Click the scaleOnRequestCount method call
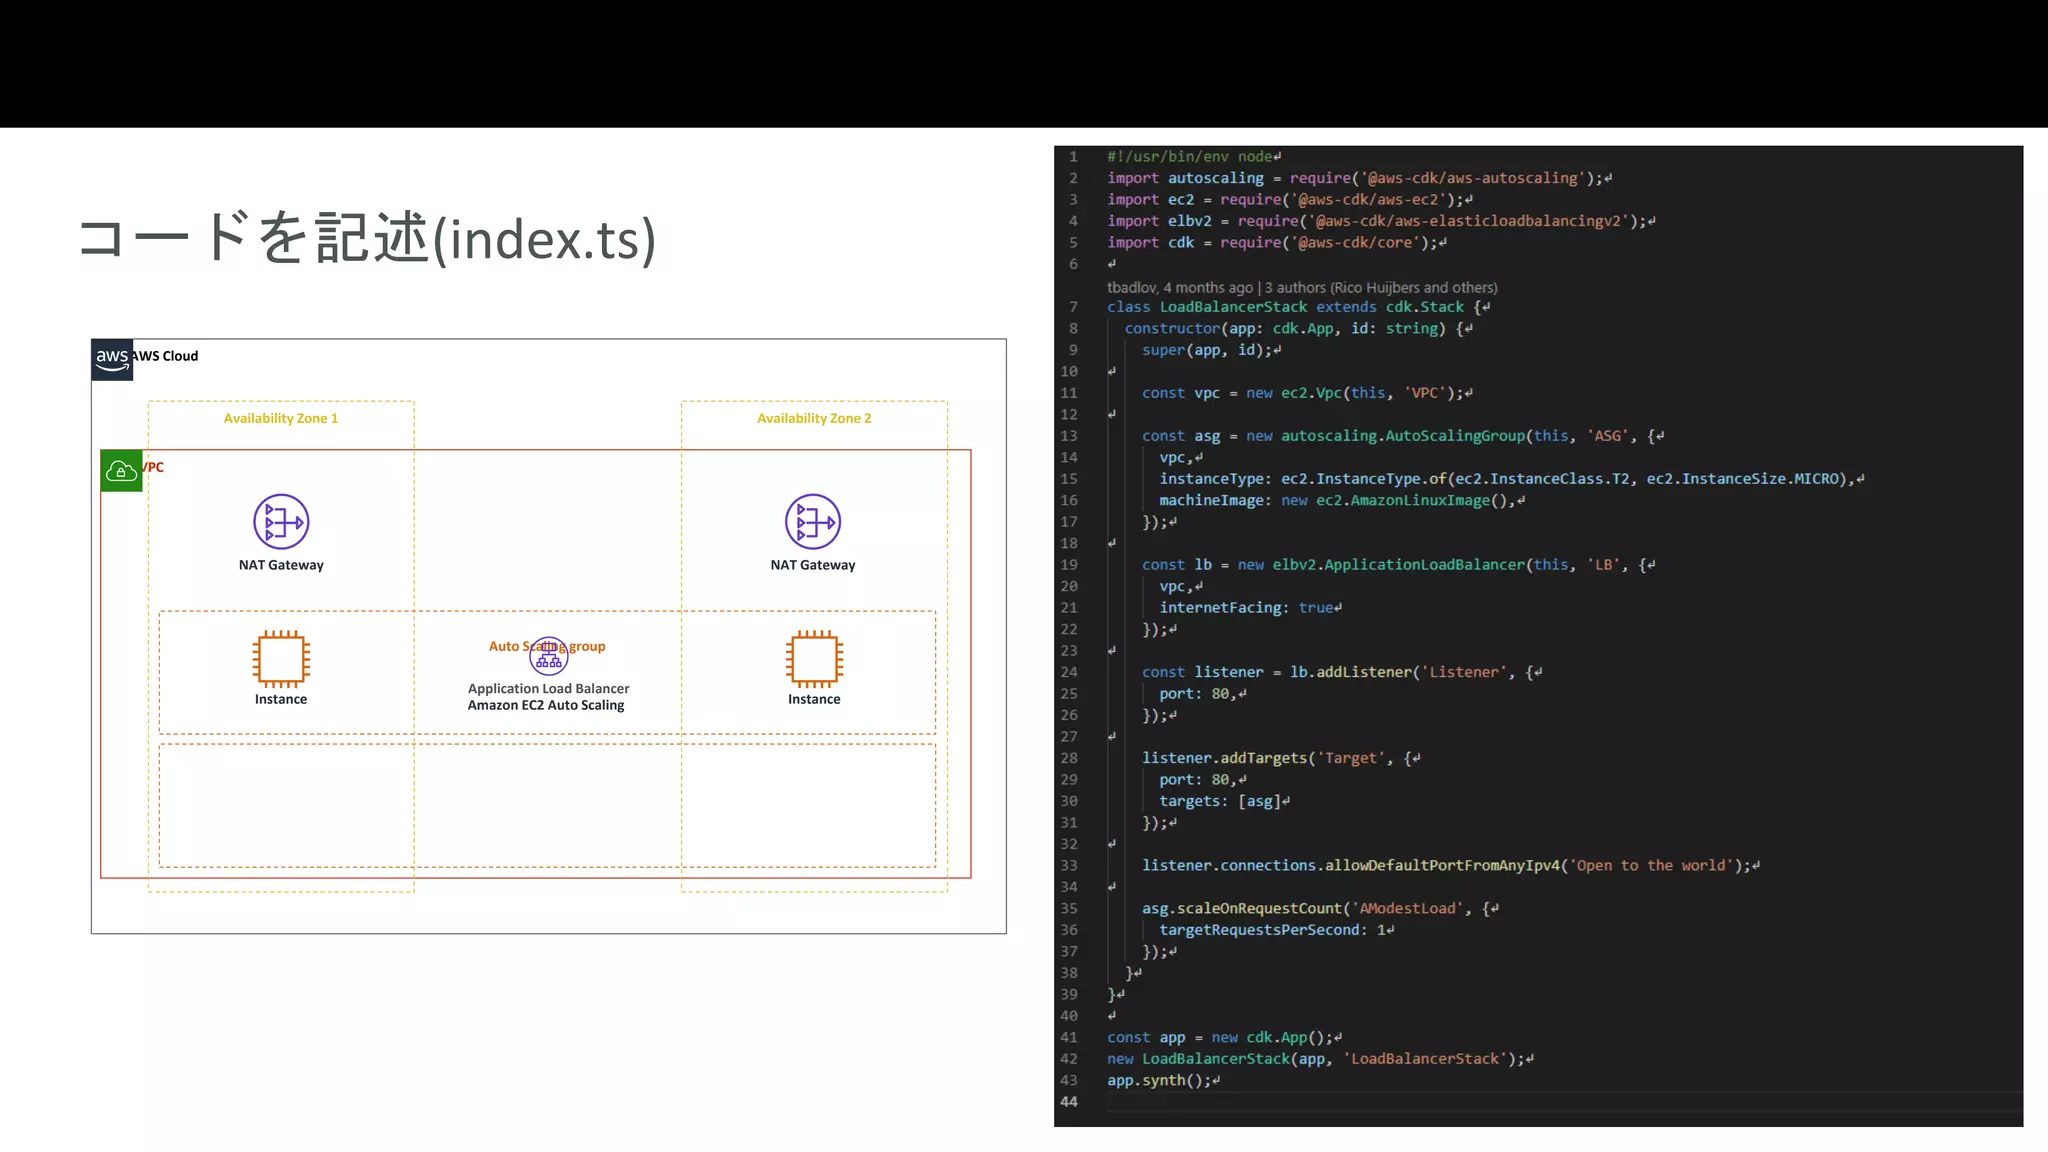The height and width of the screenshot is (1152, 2048). pyautogui.click(x=1258, y=908)
